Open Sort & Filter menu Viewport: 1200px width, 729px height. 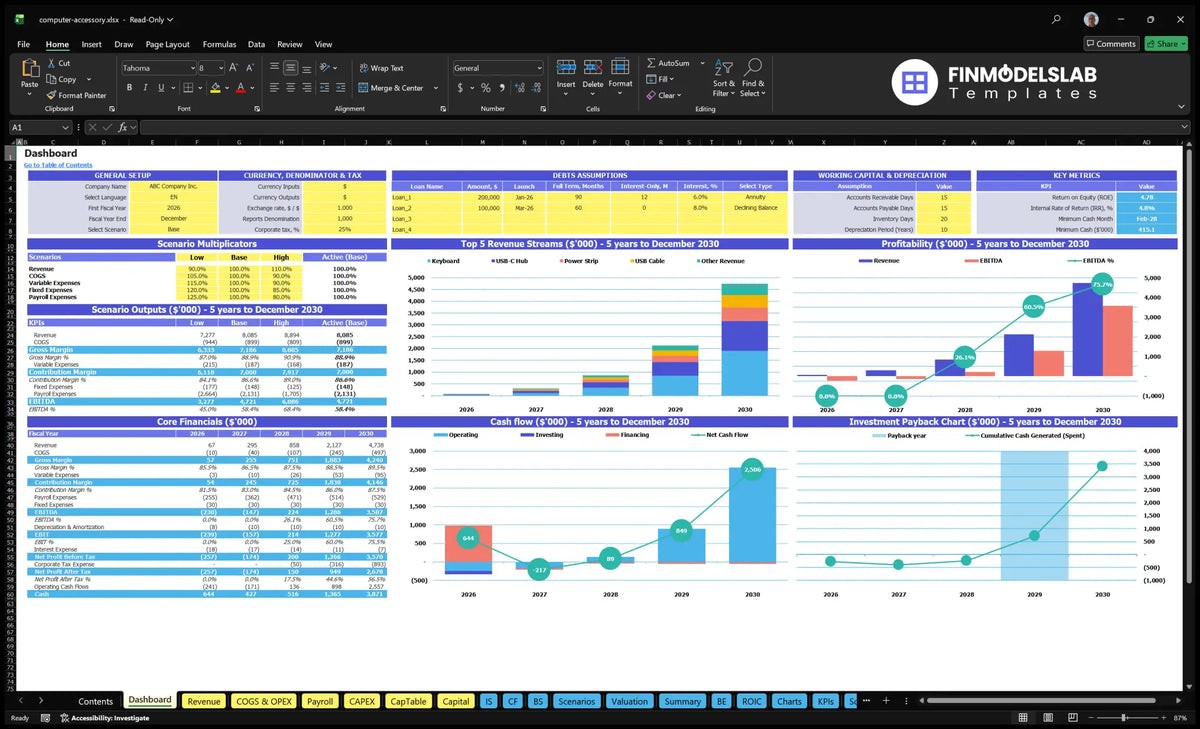[724, 78]
